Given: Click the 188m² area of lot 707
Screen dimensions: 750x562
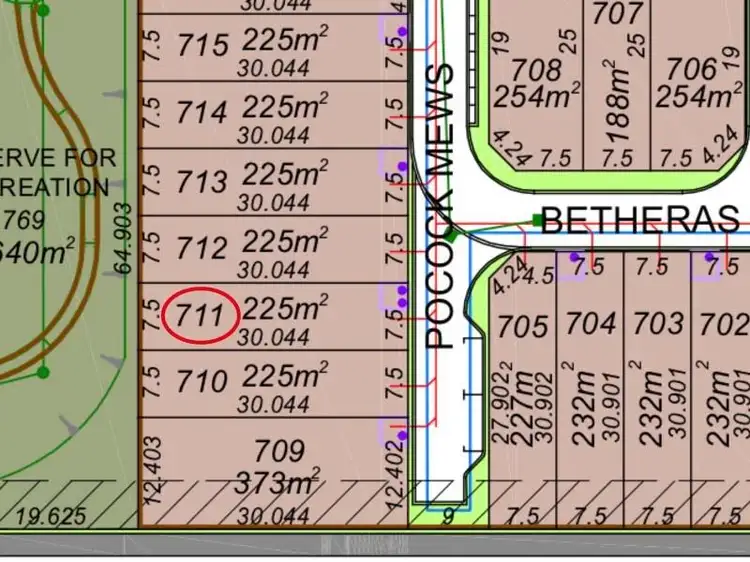Looking at the screenshot, I should tap(617, 100).
